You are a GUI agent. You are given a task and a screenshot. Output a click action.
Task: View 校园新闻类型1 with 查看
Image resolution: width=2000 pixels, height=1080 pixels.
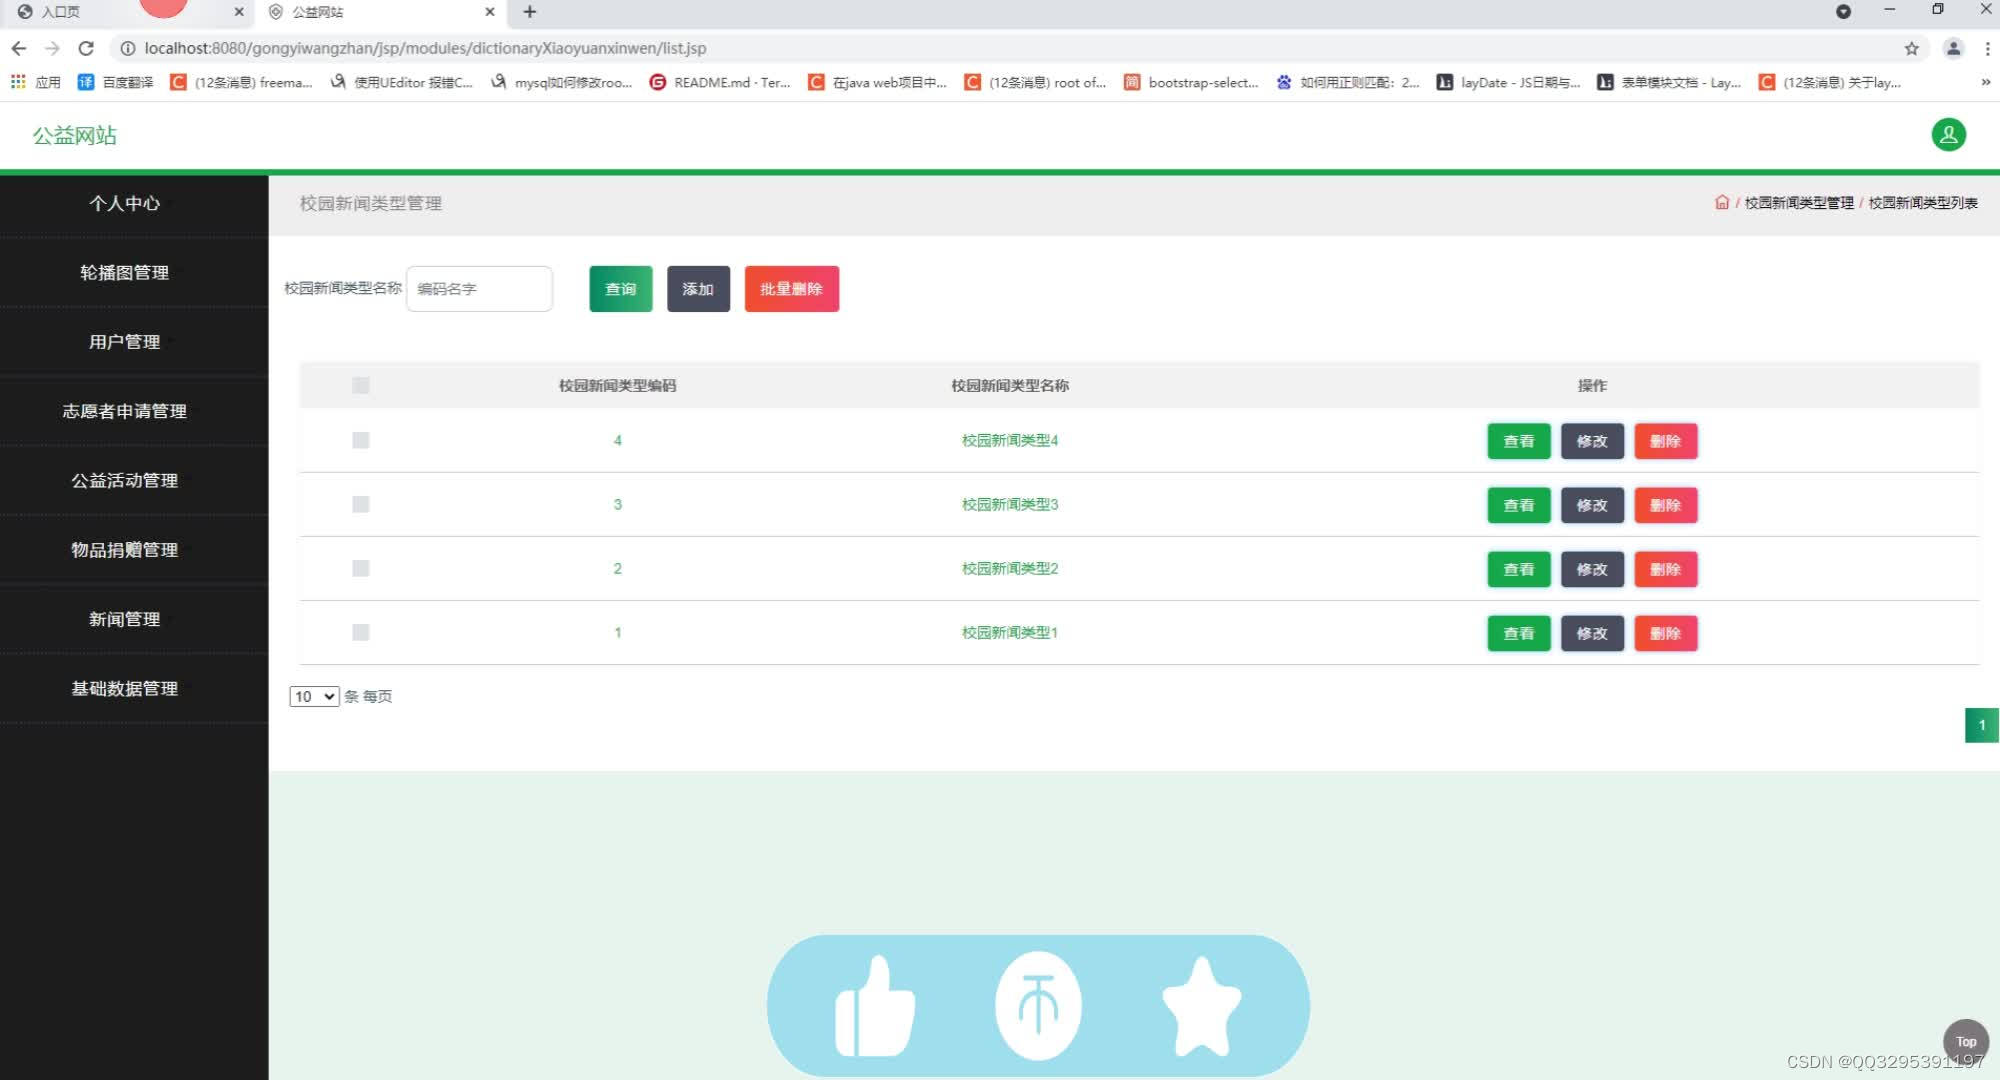pyautogui.click(x=1518, y=633)
